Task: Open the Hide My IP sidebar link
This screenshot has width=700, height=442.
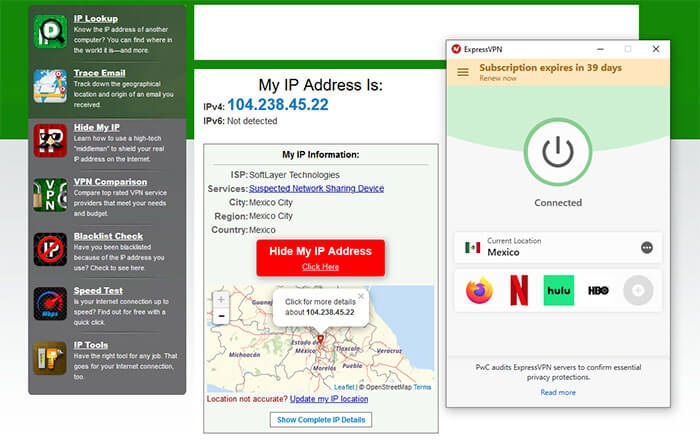Action: [96, 127]
